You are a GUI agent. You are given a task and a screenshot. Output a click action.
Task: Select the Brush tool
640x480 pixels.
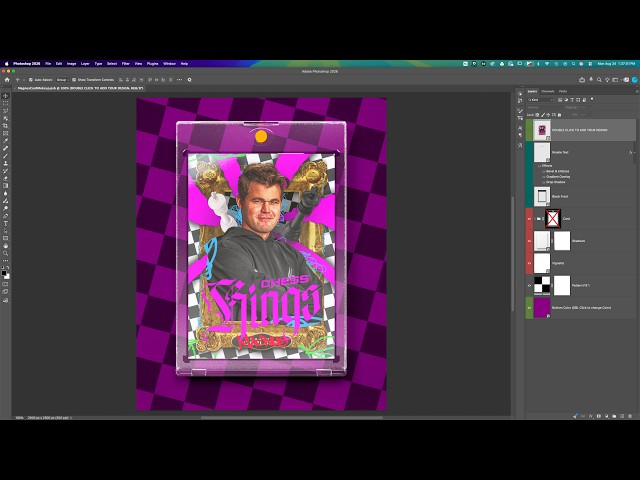click(x=6, y=156)
